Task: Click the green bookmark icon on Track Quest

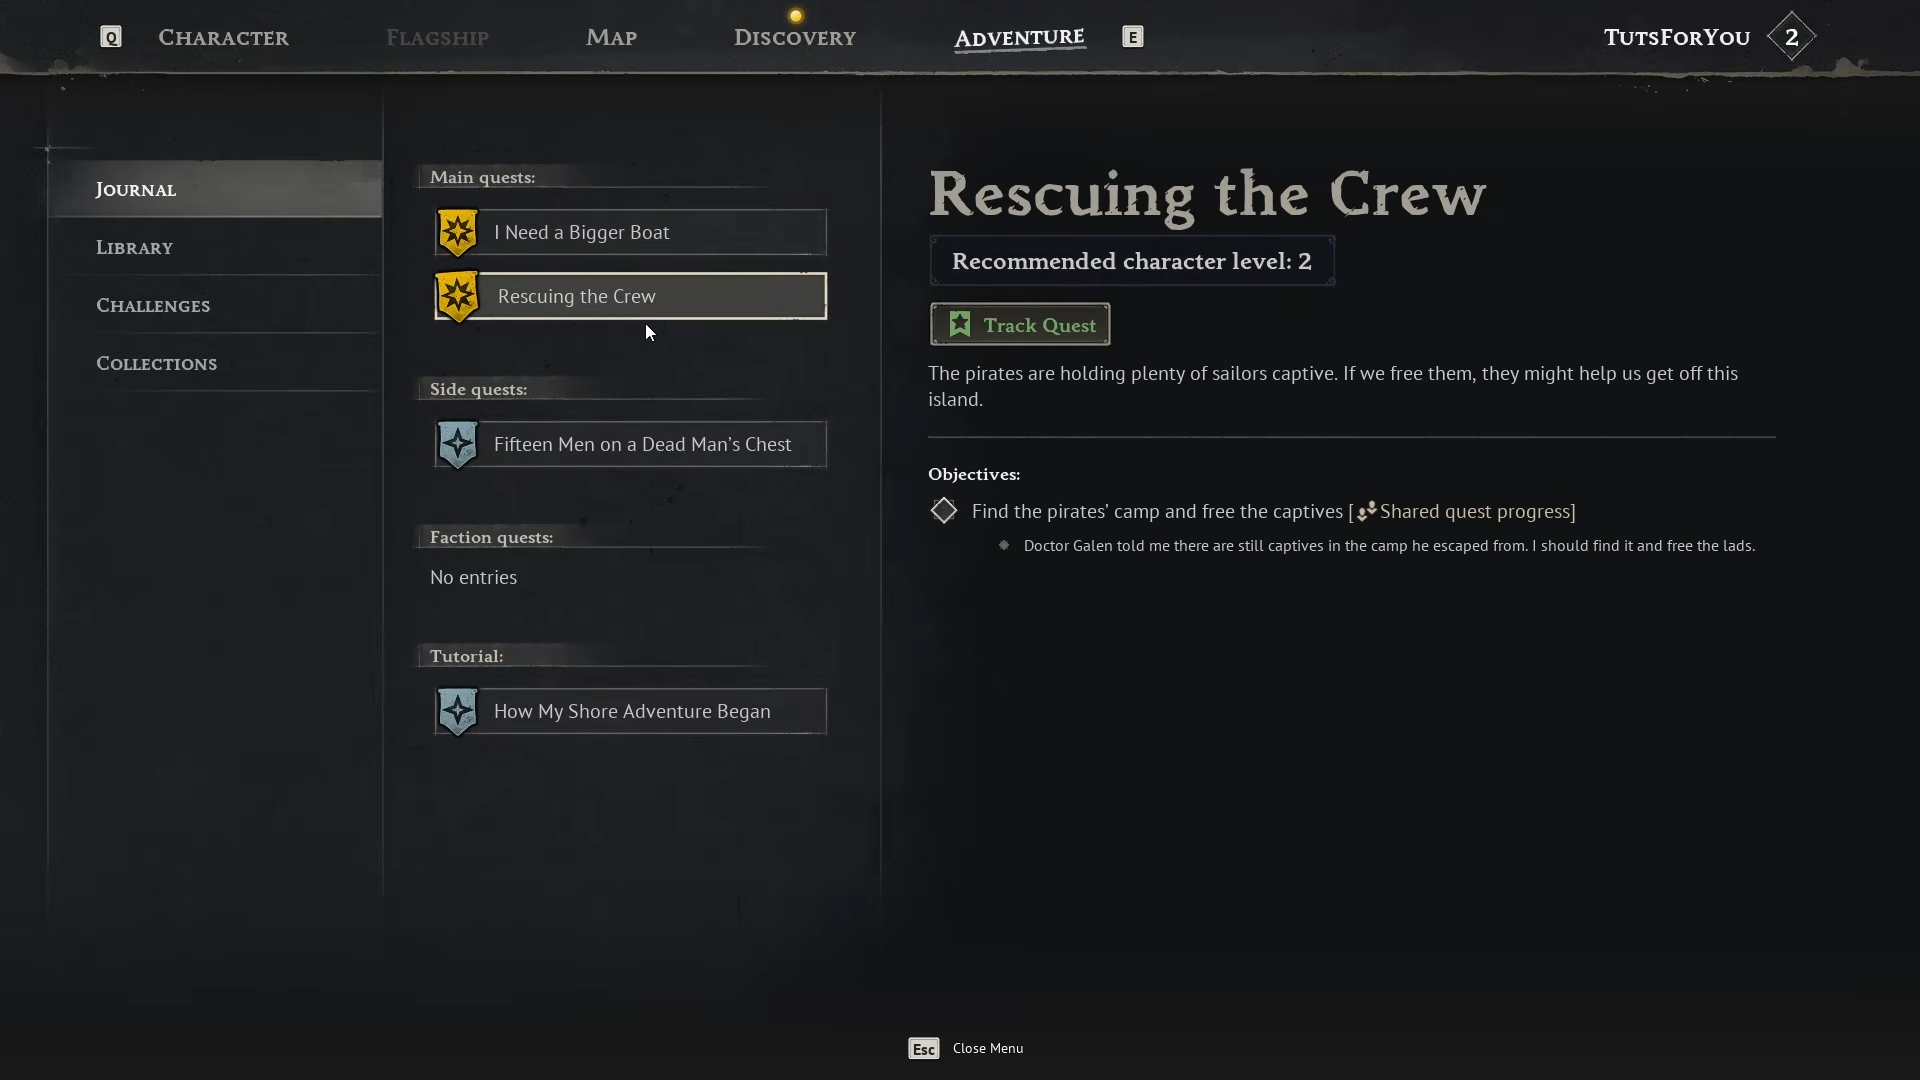Action: 960,324
